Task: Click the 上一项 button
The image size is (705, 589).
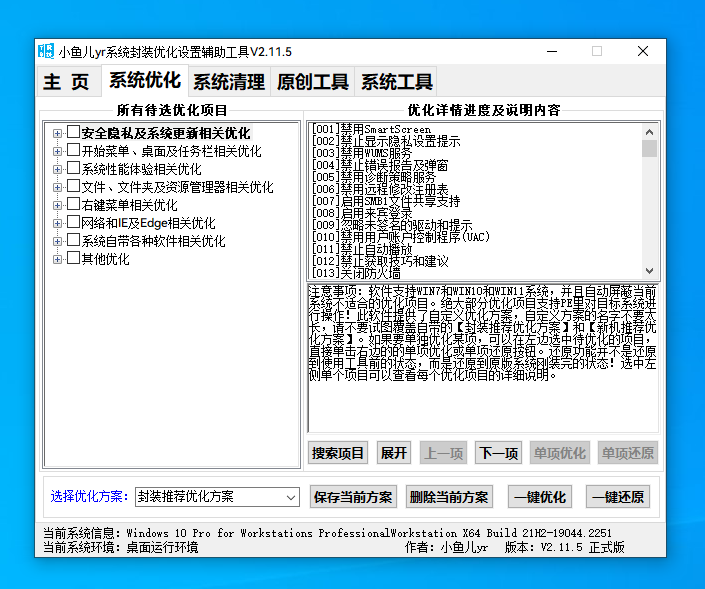Action: click(443, 453)
